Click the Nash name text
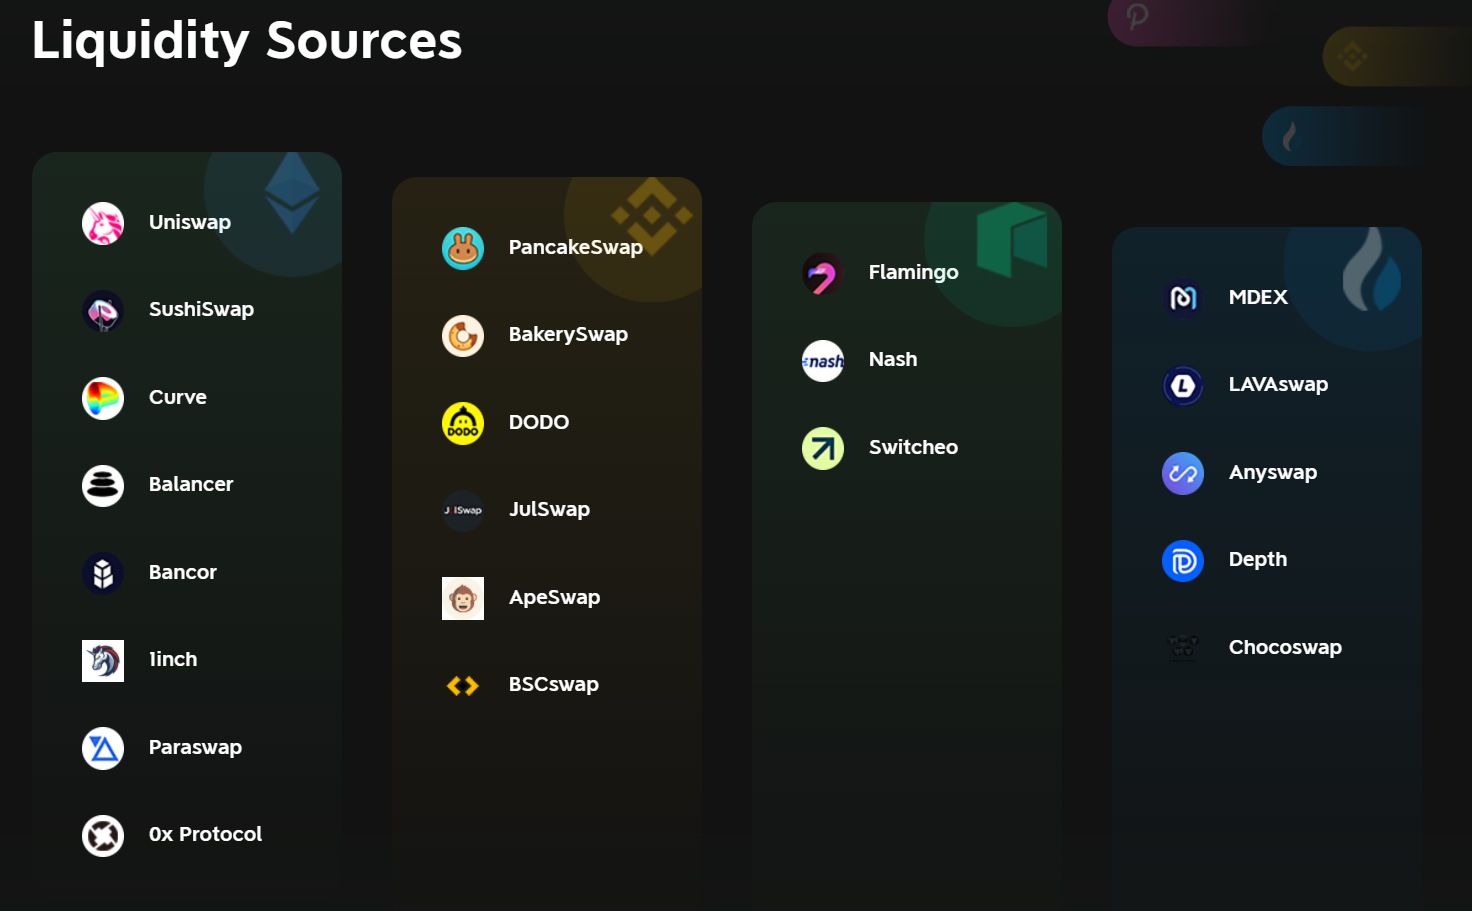The width and height of the screenshot is (1472, 911). [x=893, y=359]
